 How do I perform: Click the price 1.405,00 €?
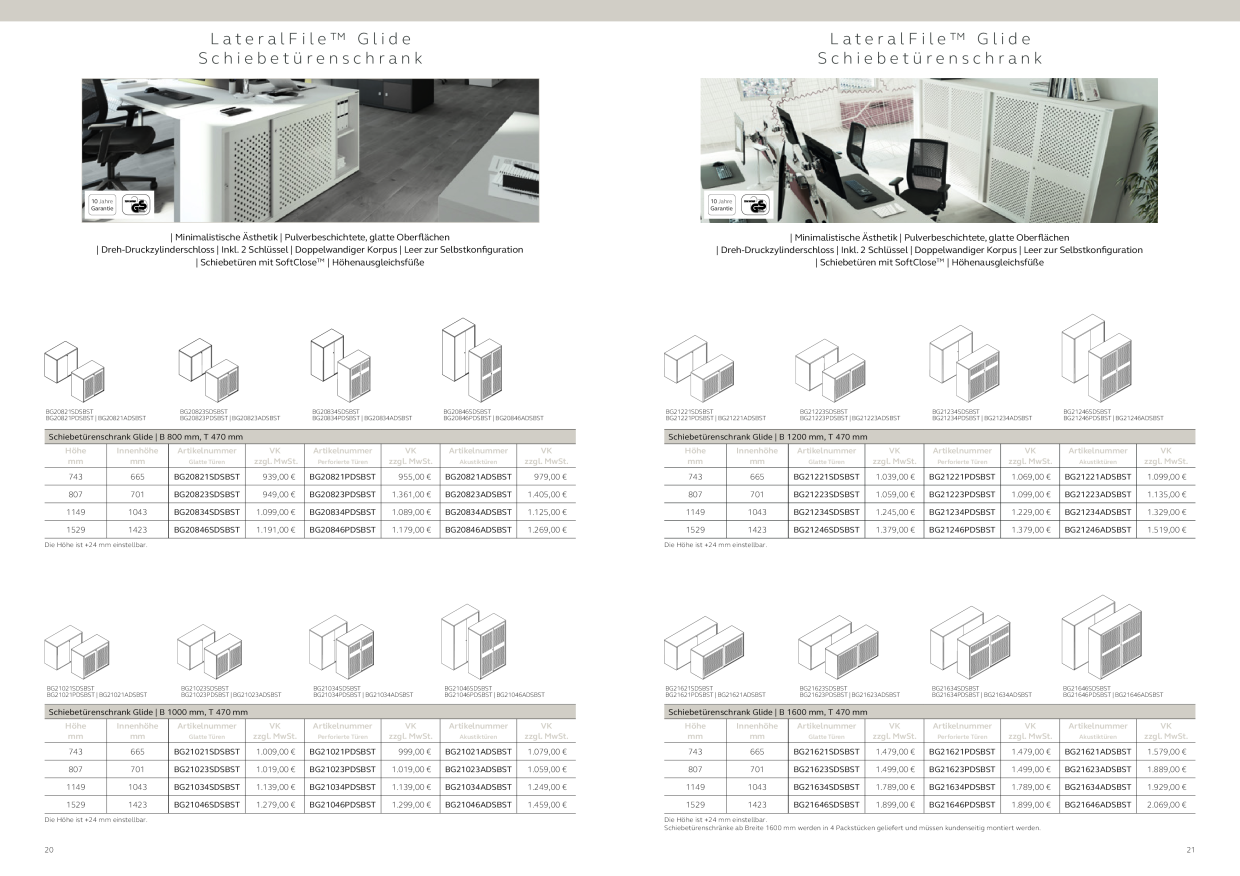pyautogui.click(x=547, y=494)
